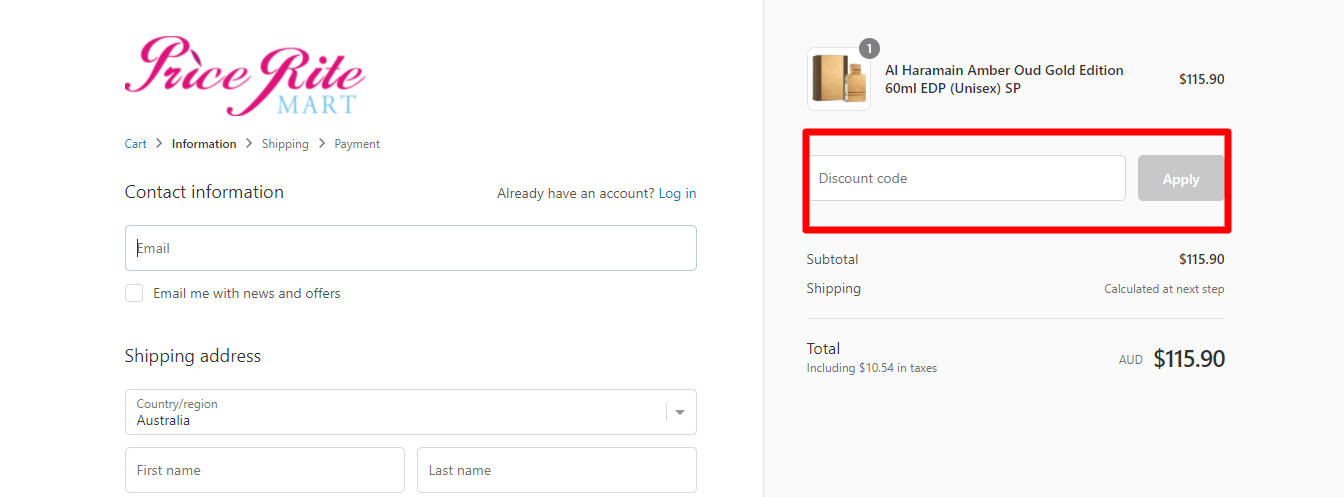Focus the Email input field
This screenshot has width=1344, height=497.
coord(411,248)
